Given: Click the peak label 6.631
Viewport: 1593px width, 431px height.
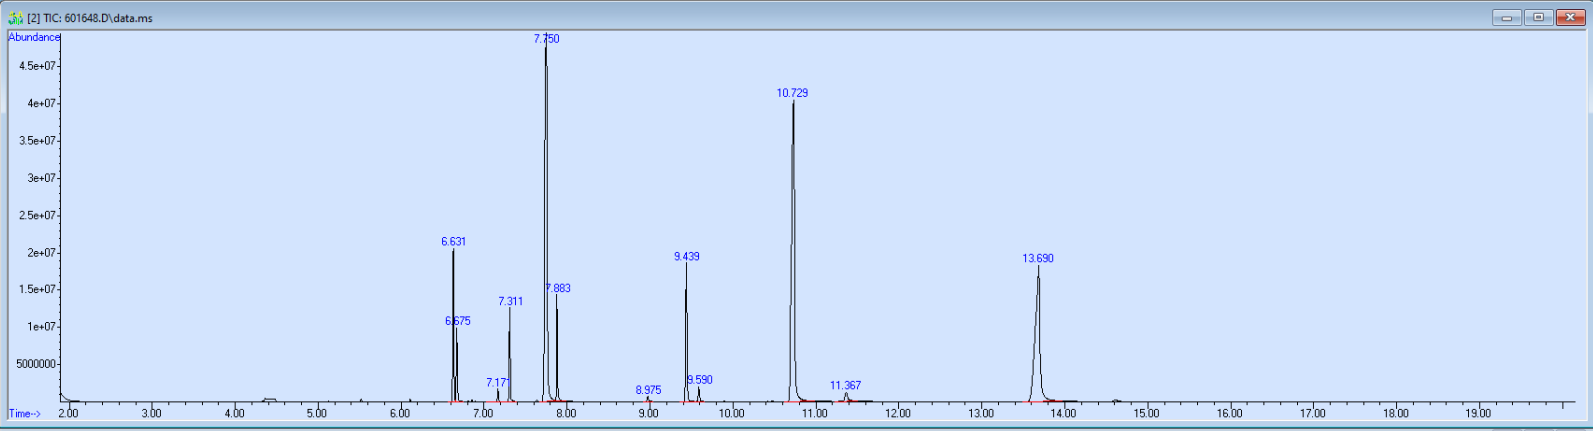Looking at the screenshot, I should pos(453,241).
